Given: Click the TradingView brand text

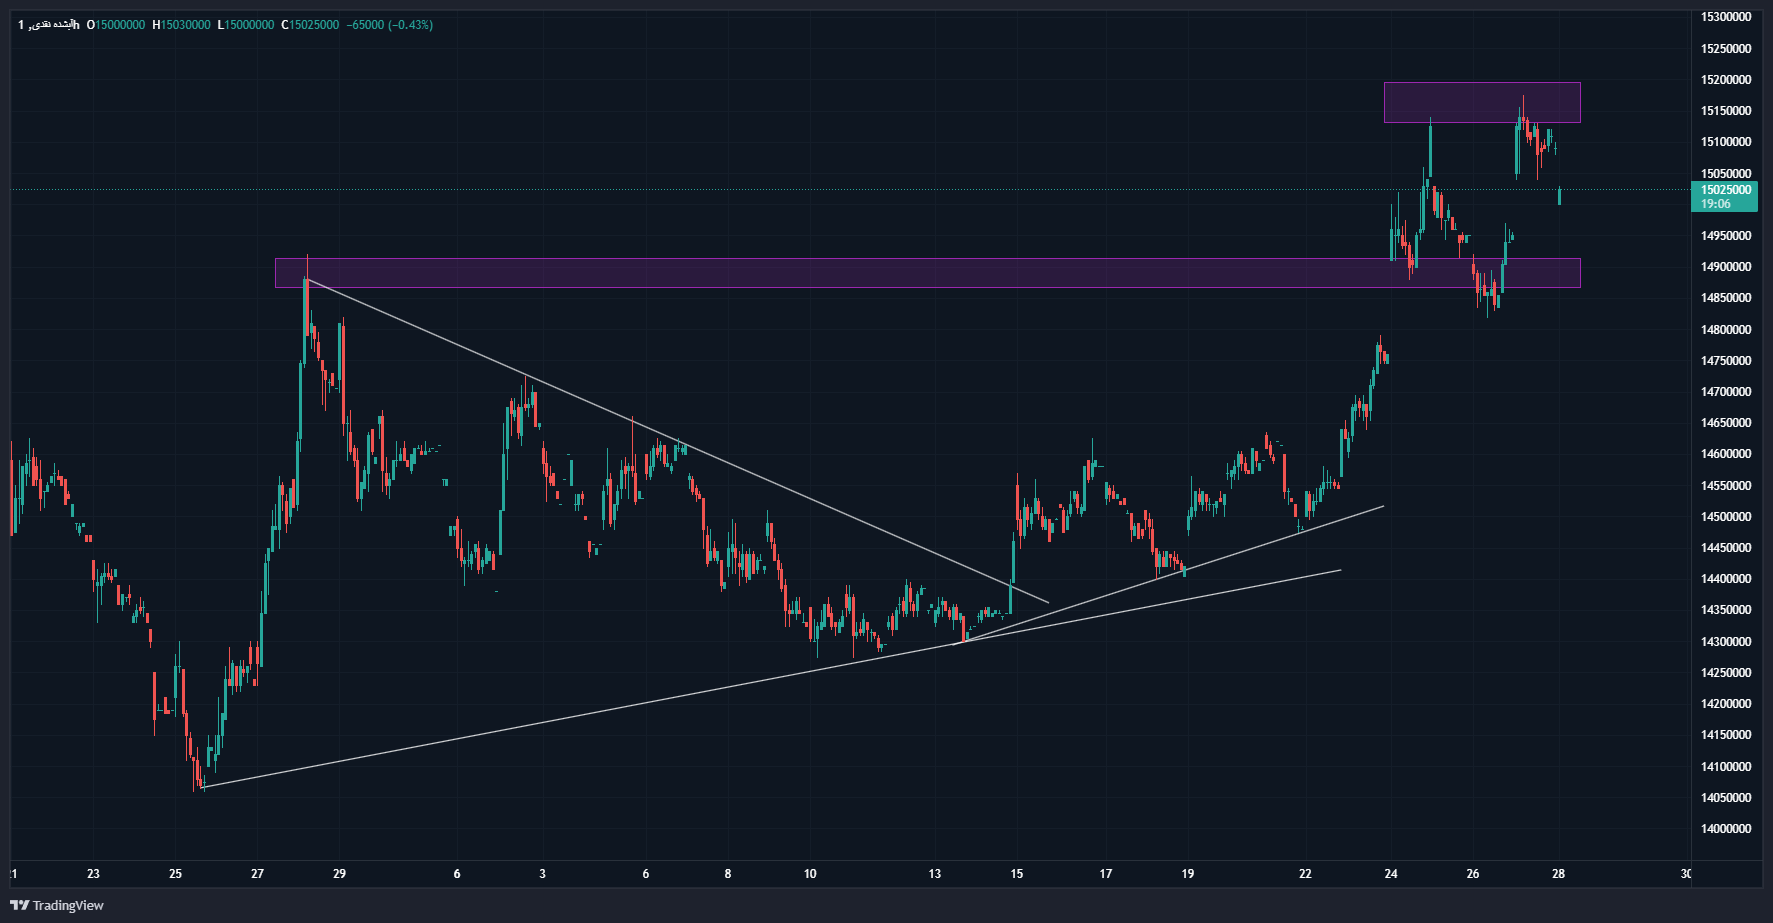Looking at the screenshot, I should [x=68, y=905].
